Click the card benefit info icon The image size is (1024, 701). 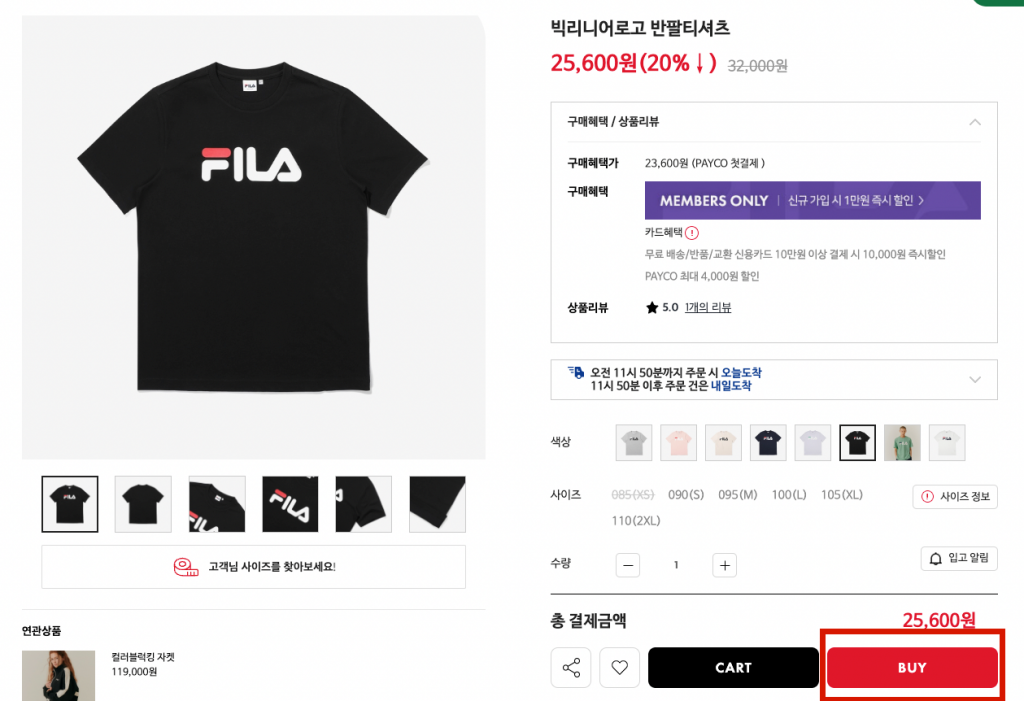tap(692, 232)
